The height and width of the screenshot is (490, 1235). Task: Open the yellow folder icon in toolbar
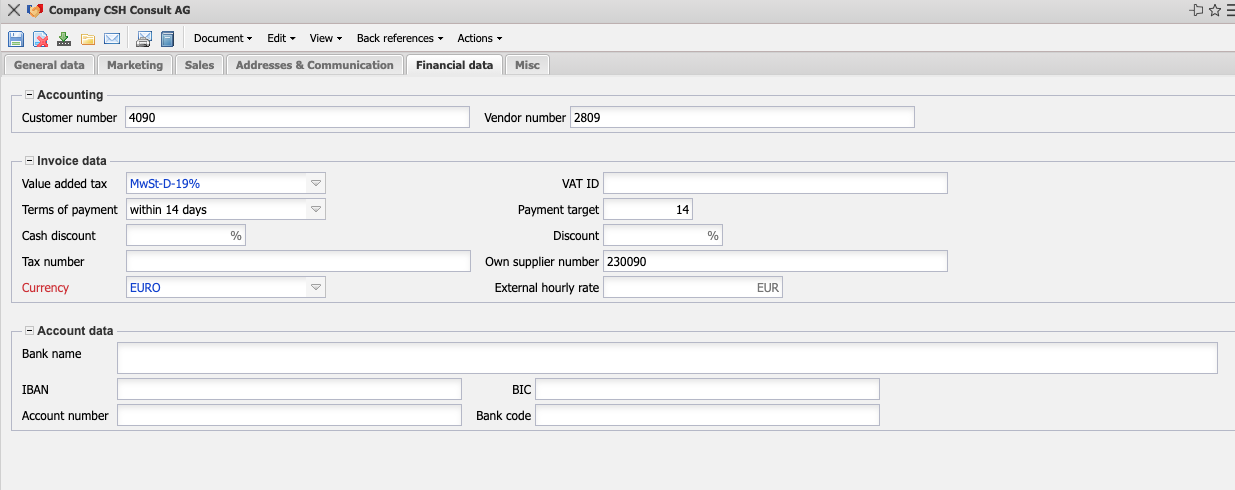tap(88, 39)
